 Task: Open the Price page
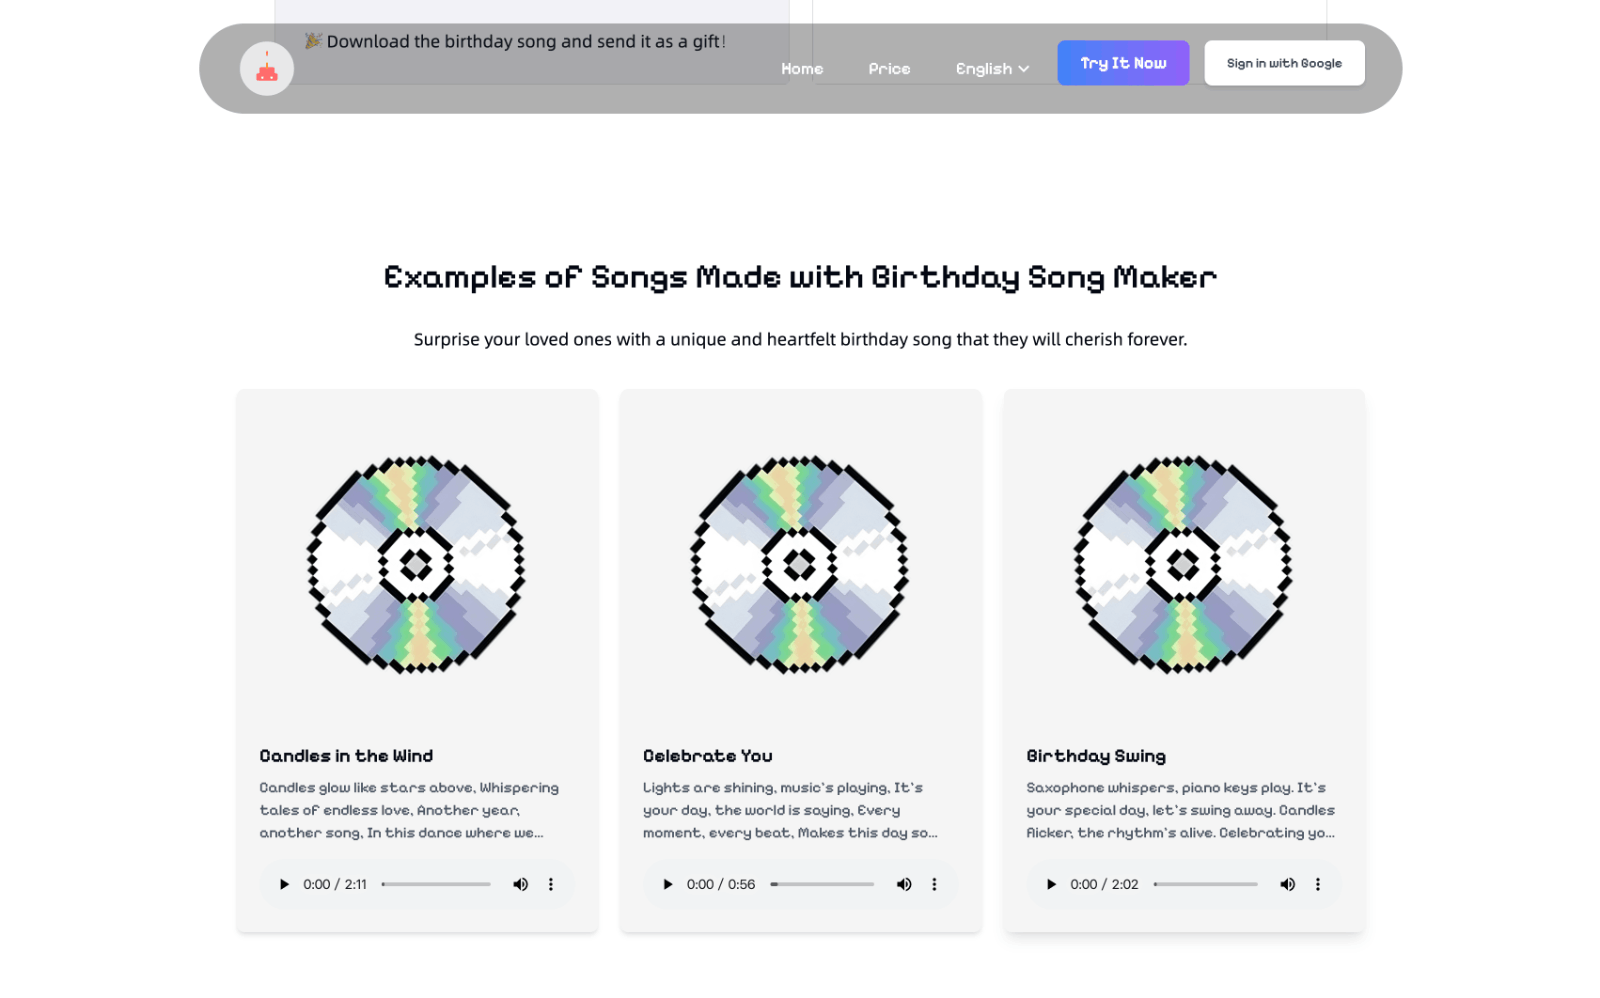[x=889, y=69]
